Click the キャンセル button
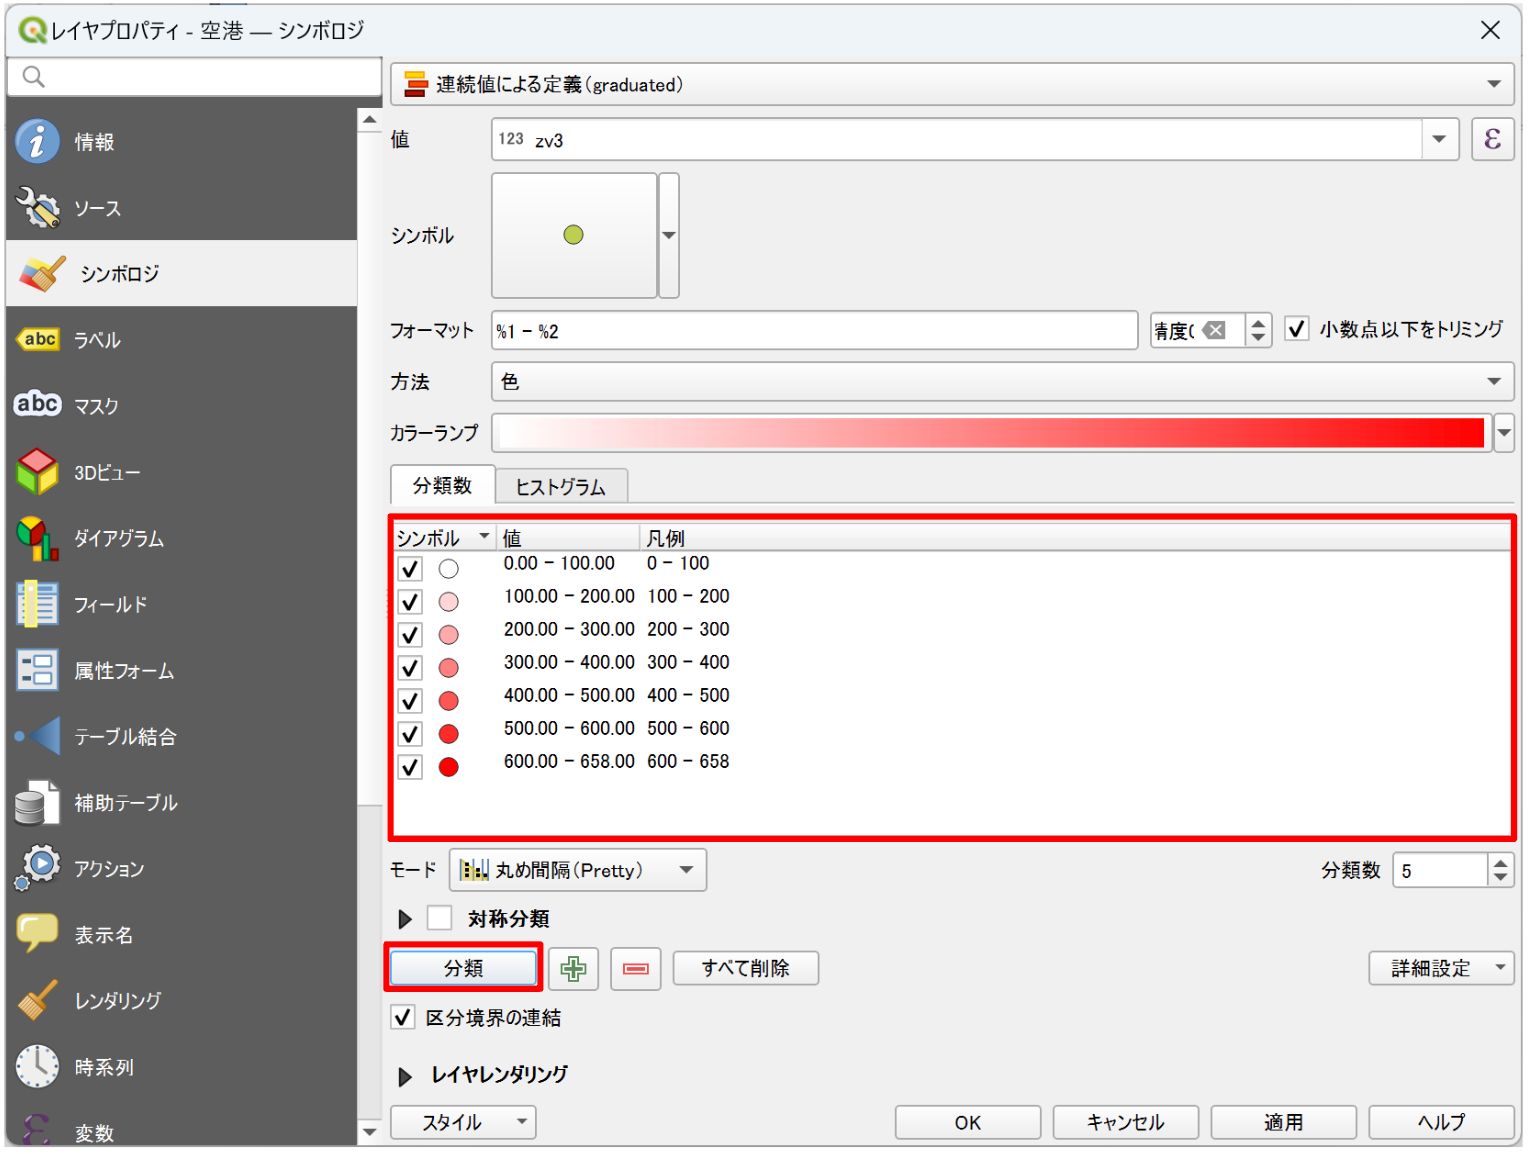This screenshot has width=1530, height=1154. click(x=1126, y=1122)
